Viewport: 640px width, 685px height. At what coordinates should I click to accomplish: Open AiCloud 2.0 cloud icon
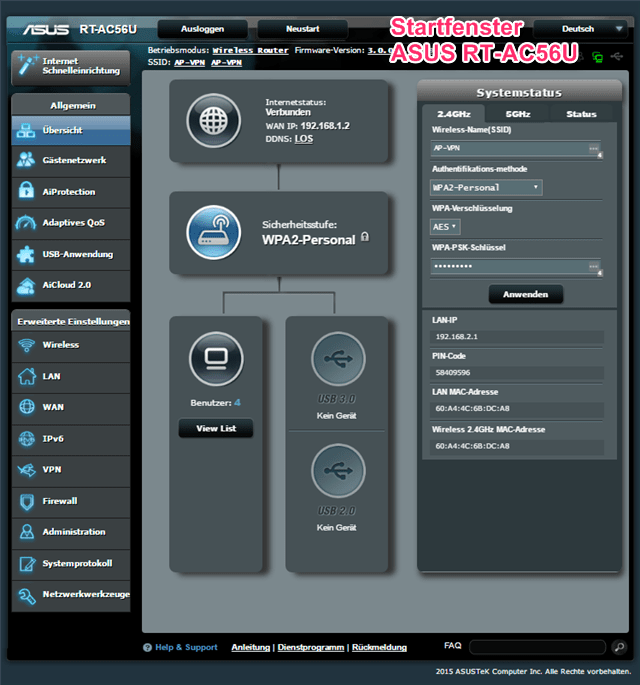[x=26, y=285]
